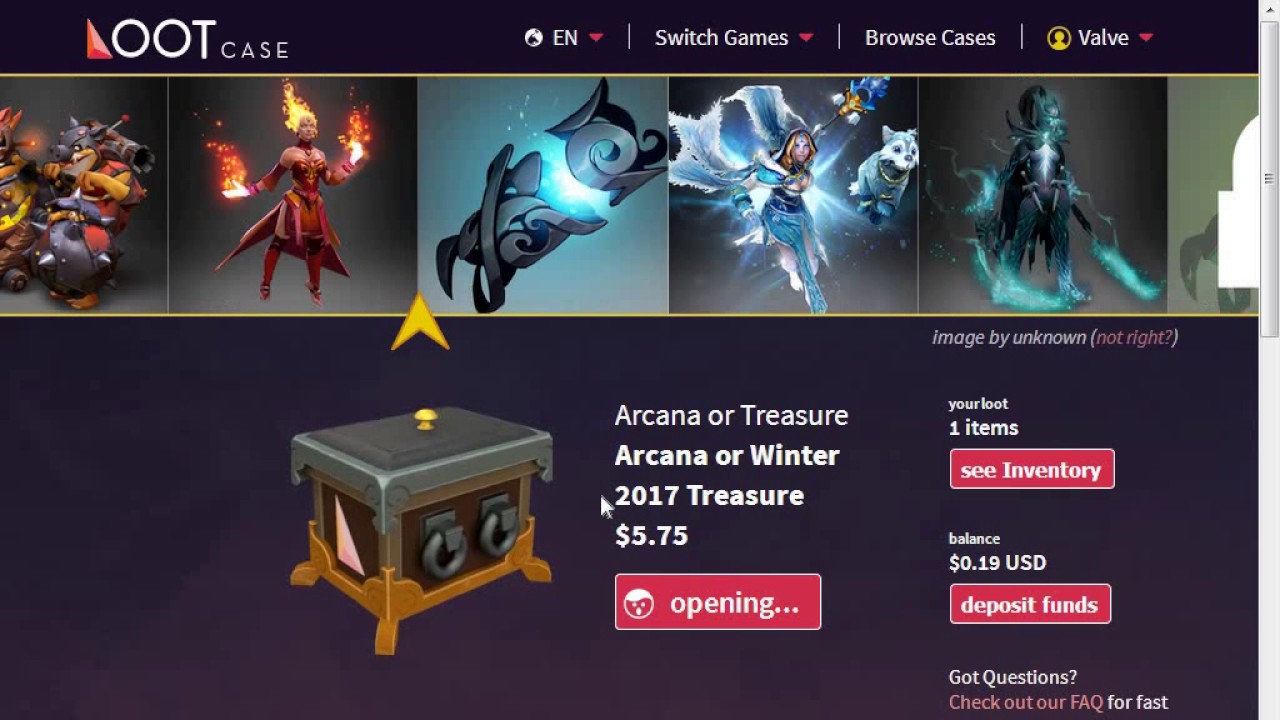Click the face icon on opening button
The height and width of the screenshot is (720, 1280).
pyautogui.click(x=639, y=603)
